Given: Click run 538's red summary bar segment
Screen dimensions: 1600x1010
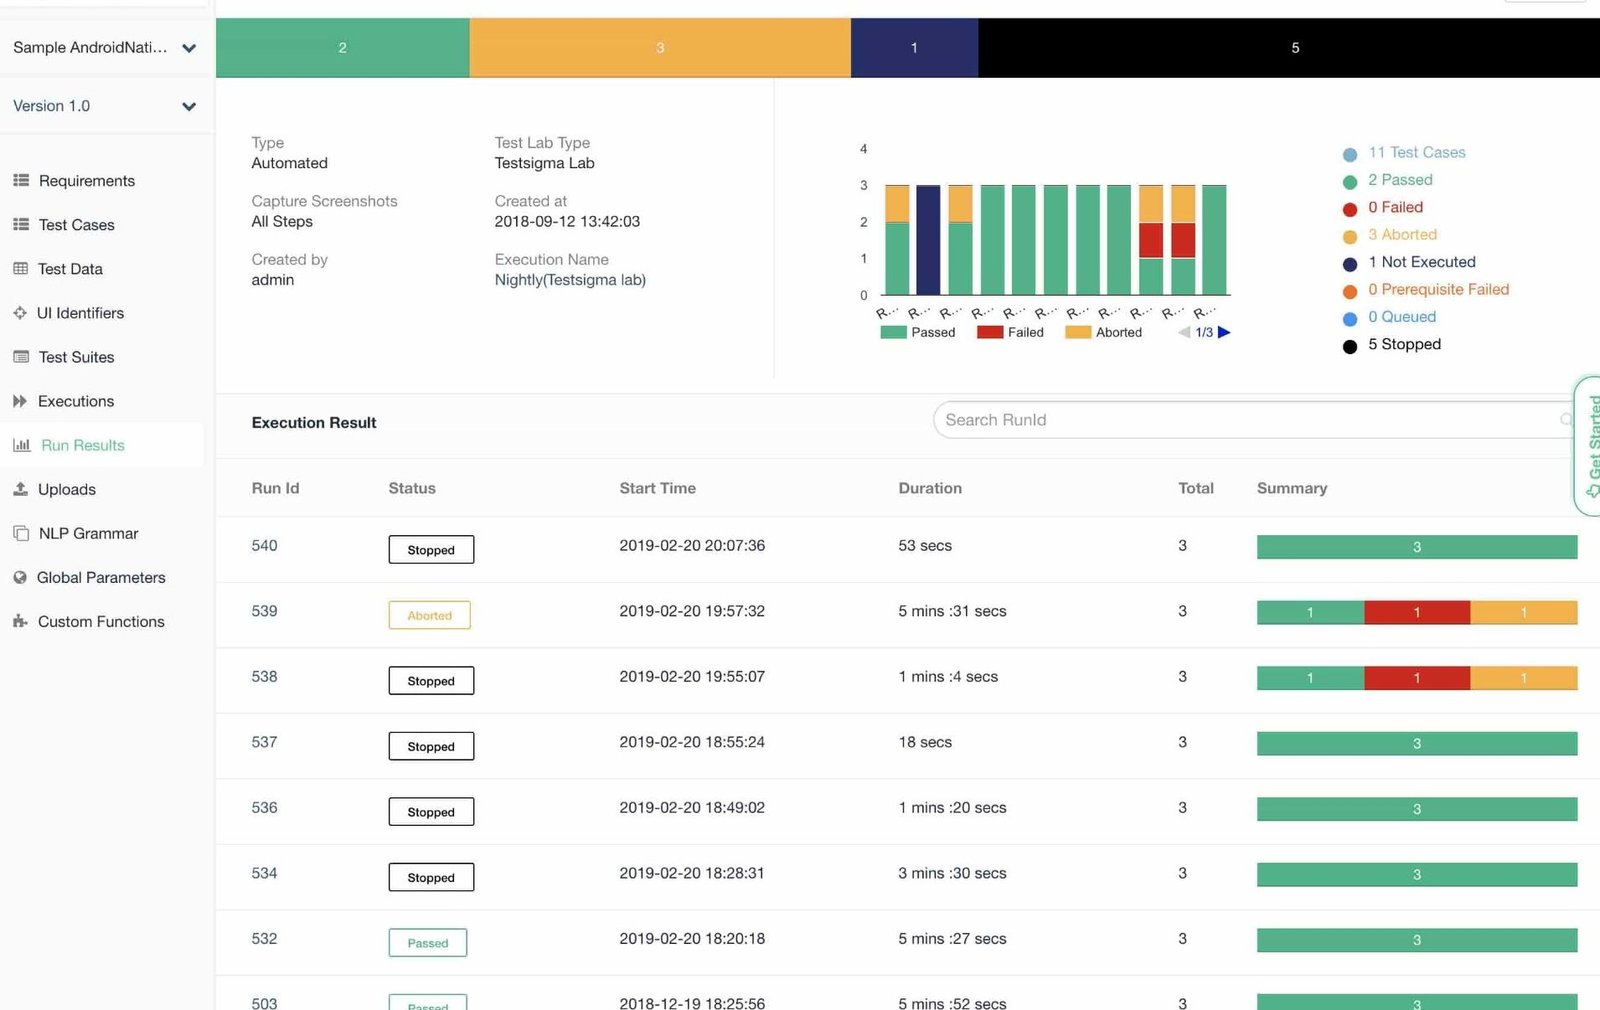Looking at the screenshot, I should 1416,677.
